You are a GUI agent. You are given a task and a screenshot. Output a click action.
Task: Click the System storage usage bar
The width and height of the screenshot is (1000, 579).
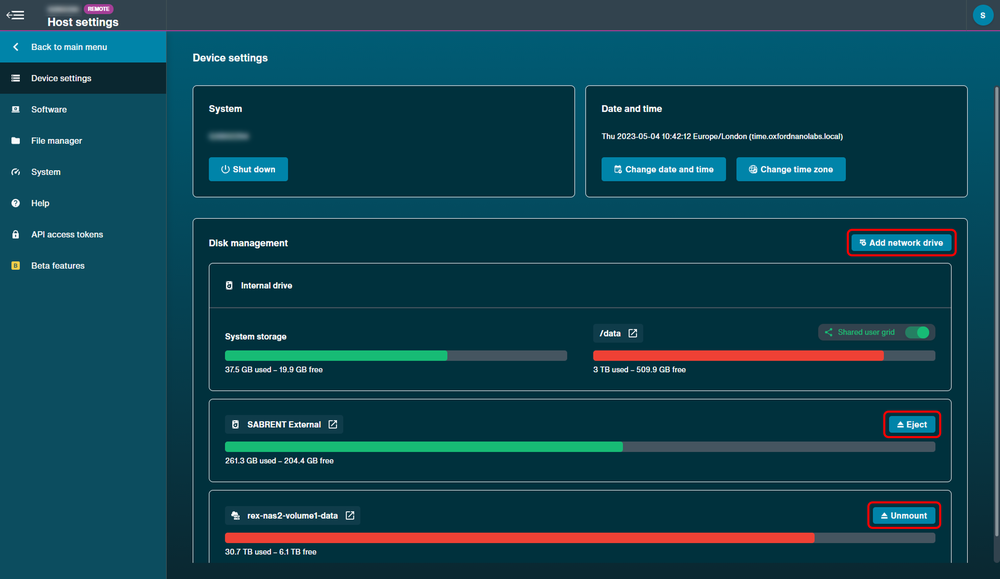pos(395,356)
